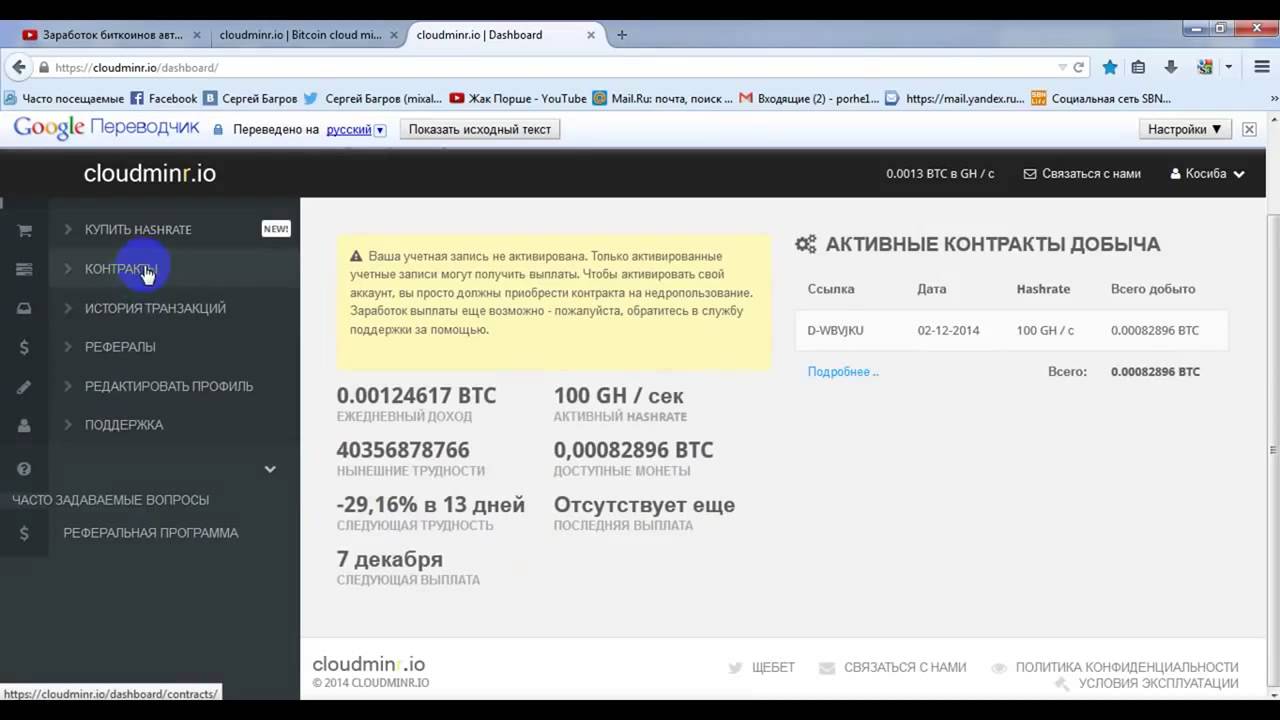
Task: Close the YouTube Заработок биткоинов tab
Action: (x=196, y=34)
